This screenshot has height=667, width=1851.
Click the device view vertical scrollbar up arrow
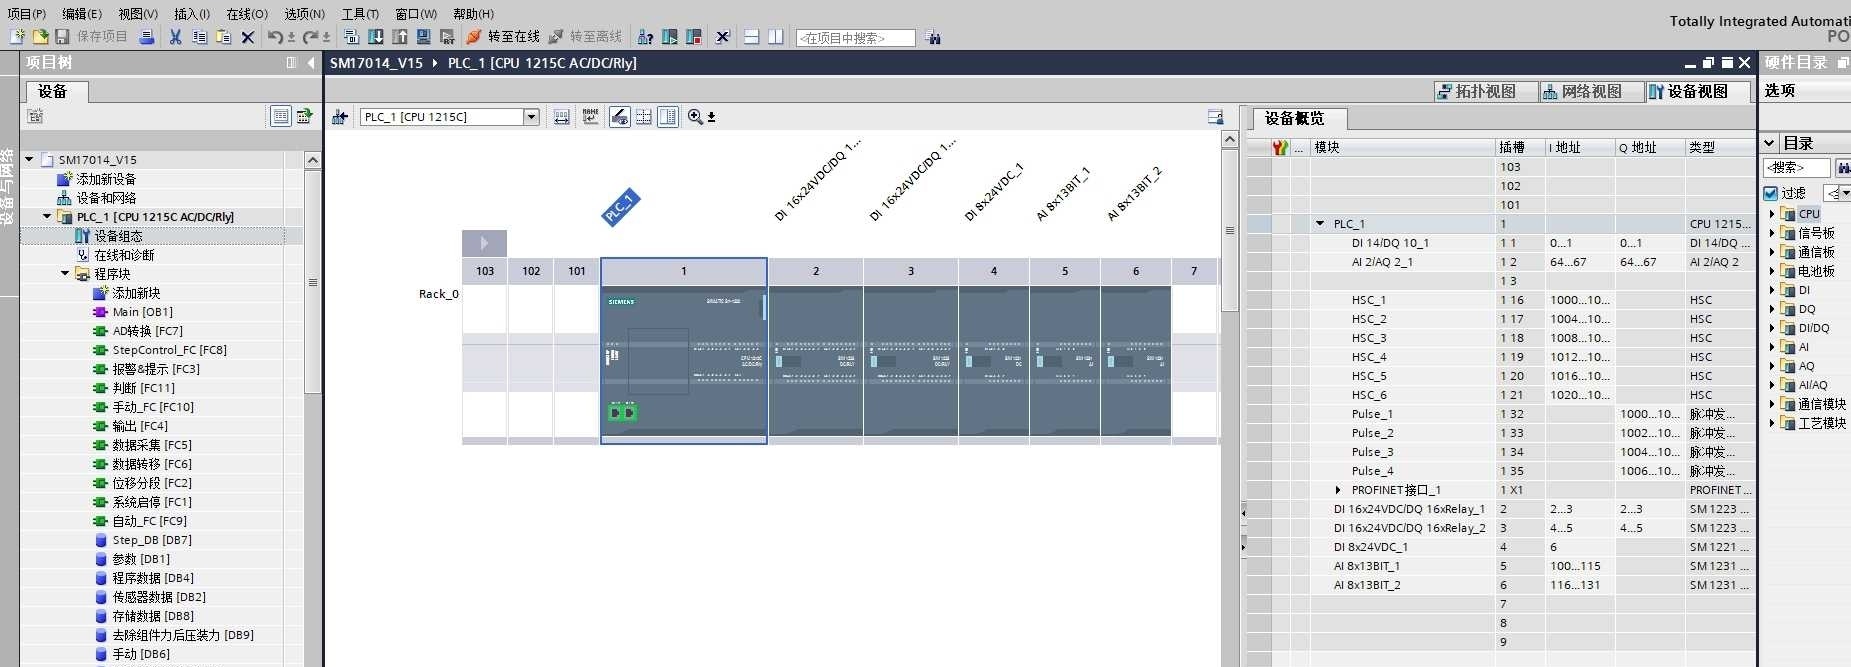pyautogui.click(x=1230, y=140)
